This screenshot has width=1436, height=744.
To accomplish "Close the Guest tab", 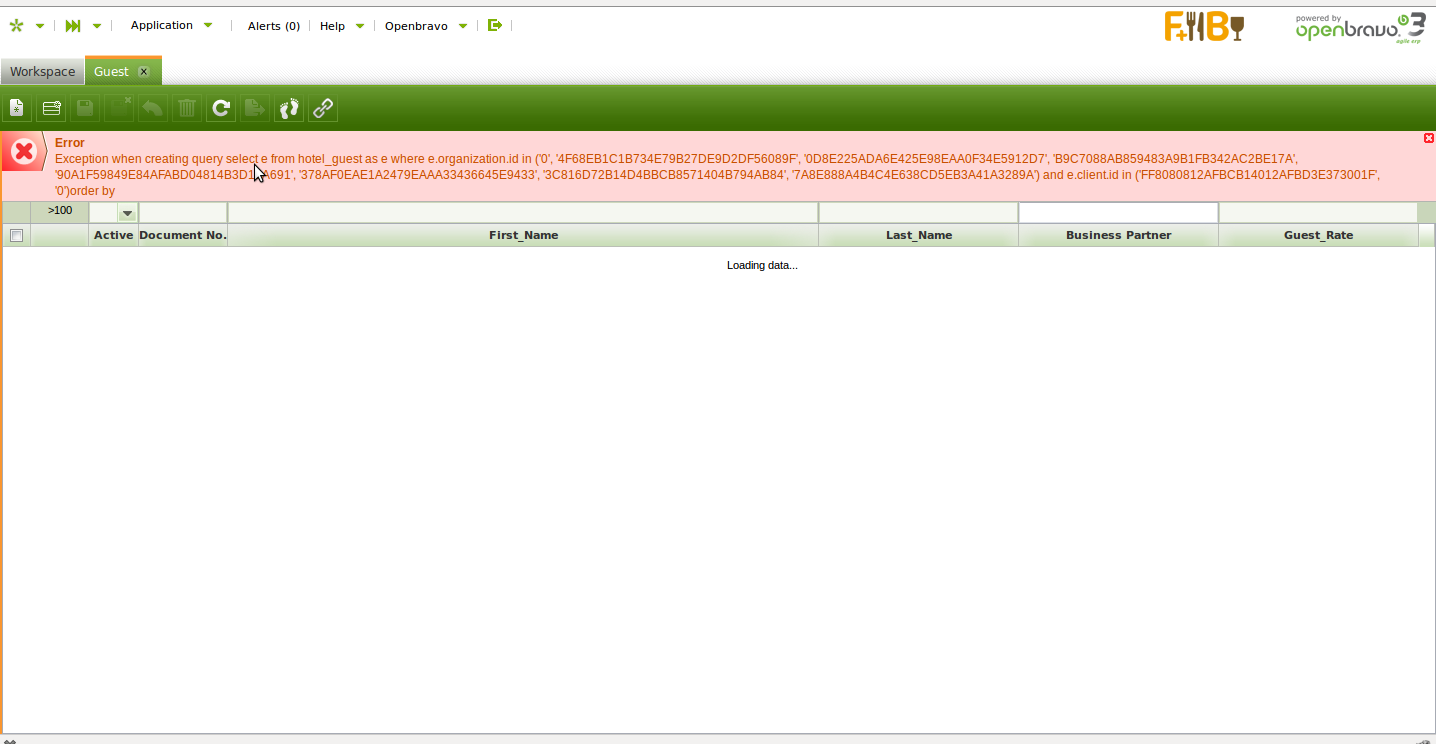I will coord(144,71).
